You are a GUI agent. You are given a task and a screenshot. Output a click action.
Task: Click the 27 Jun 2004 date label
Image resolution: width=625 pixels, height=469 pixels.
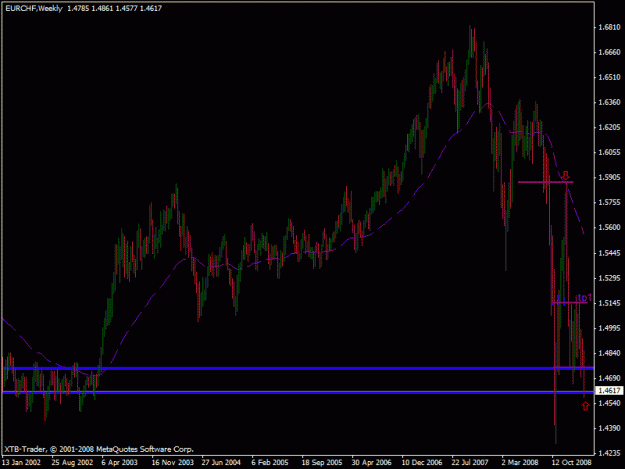click(x=221, y=463)
